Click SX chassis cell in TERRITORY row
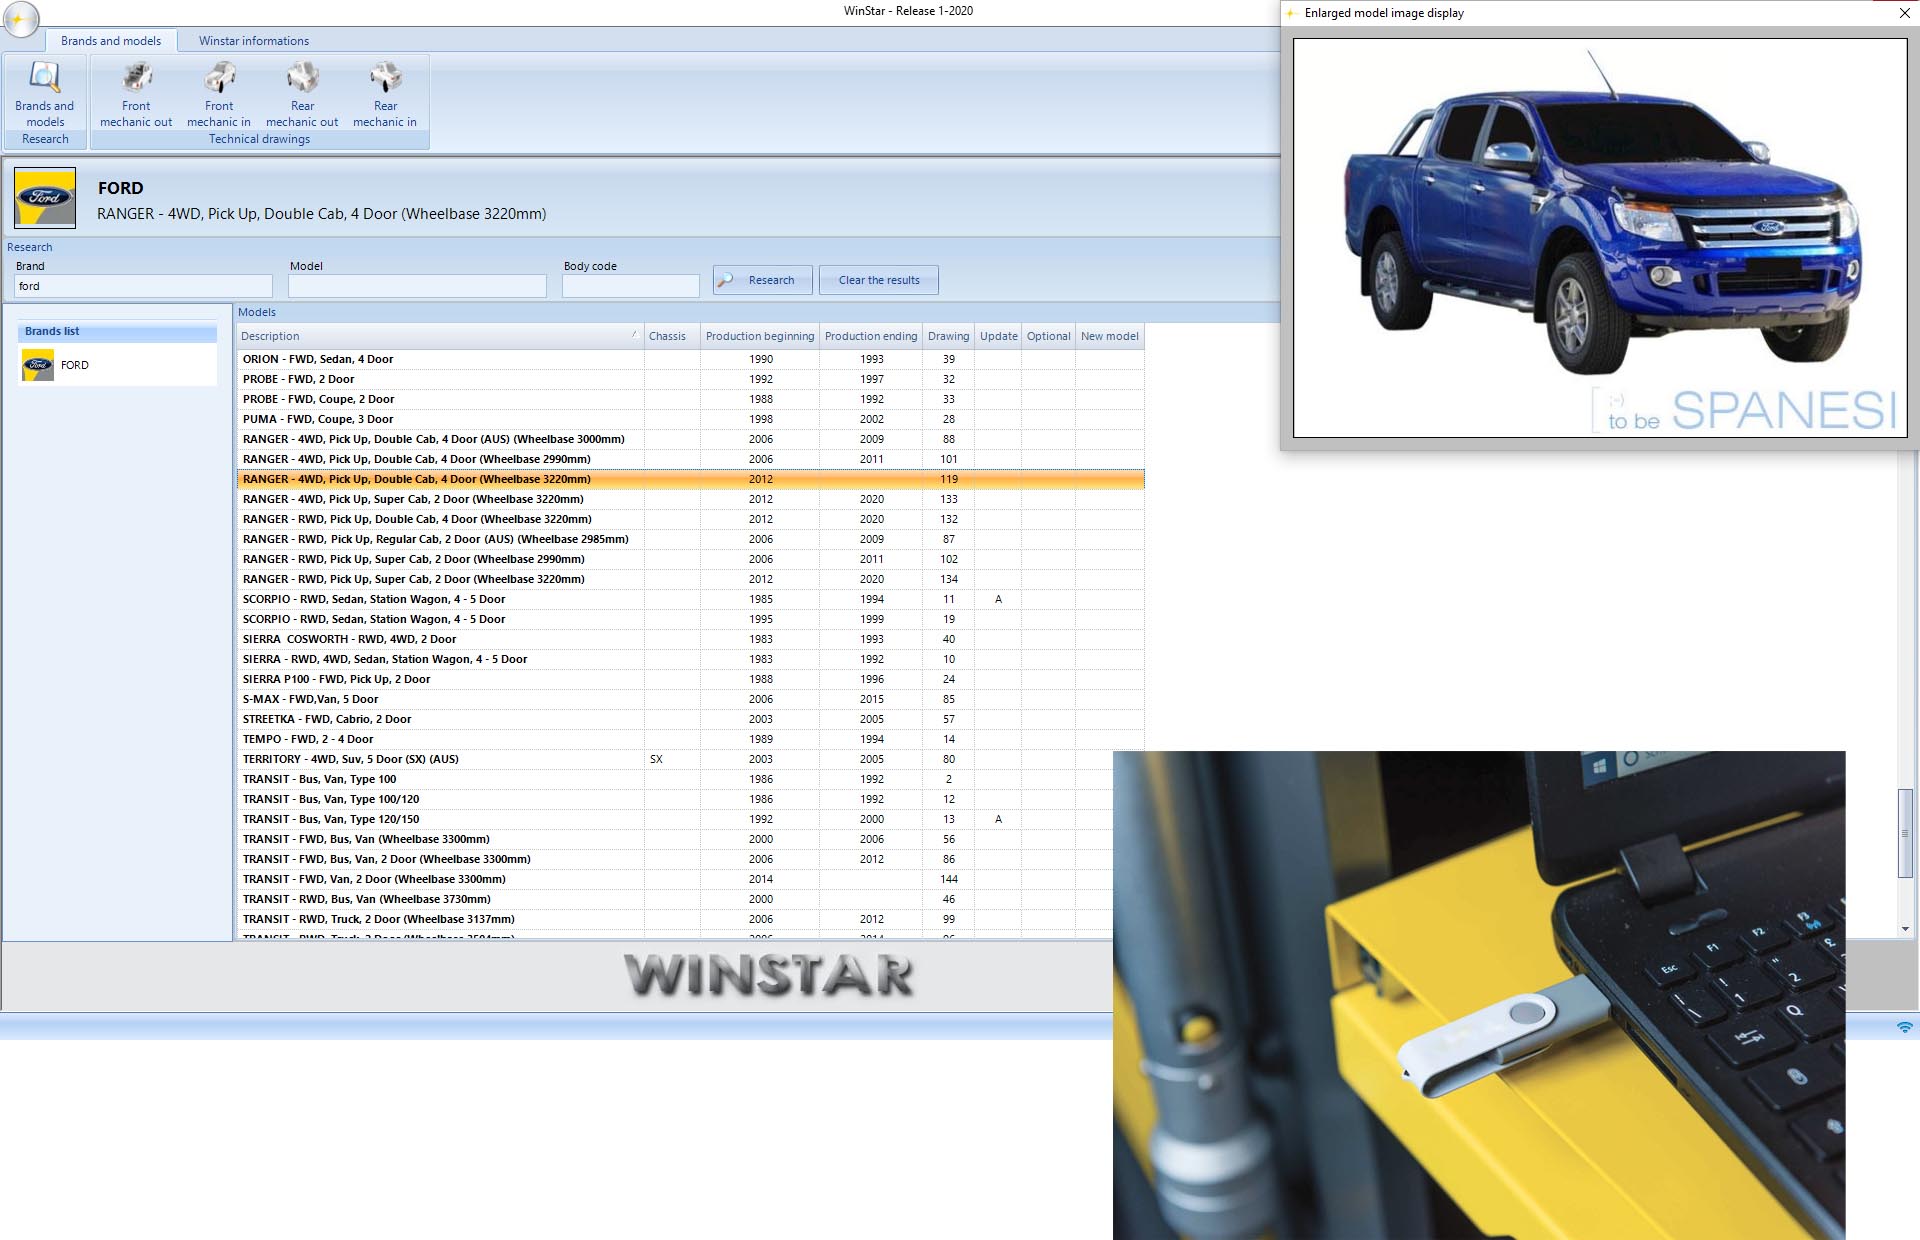This screenshot has width=1920, height=1240. click(x=672, y=759)
